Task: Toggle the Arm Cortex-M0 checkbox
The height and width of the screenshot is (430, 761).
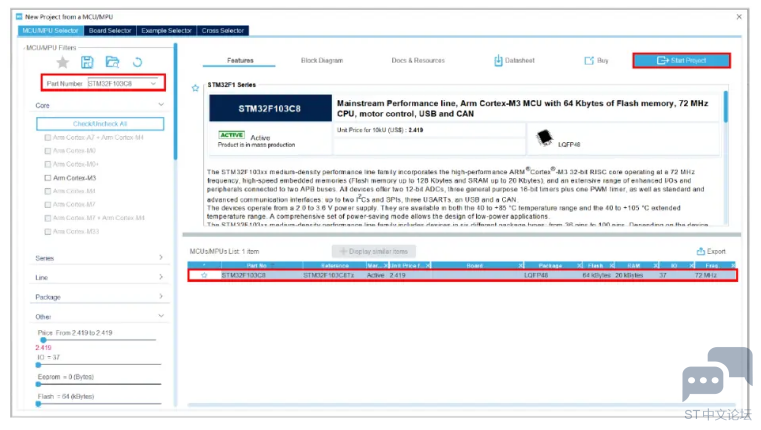Action: (x=48, y=151)
